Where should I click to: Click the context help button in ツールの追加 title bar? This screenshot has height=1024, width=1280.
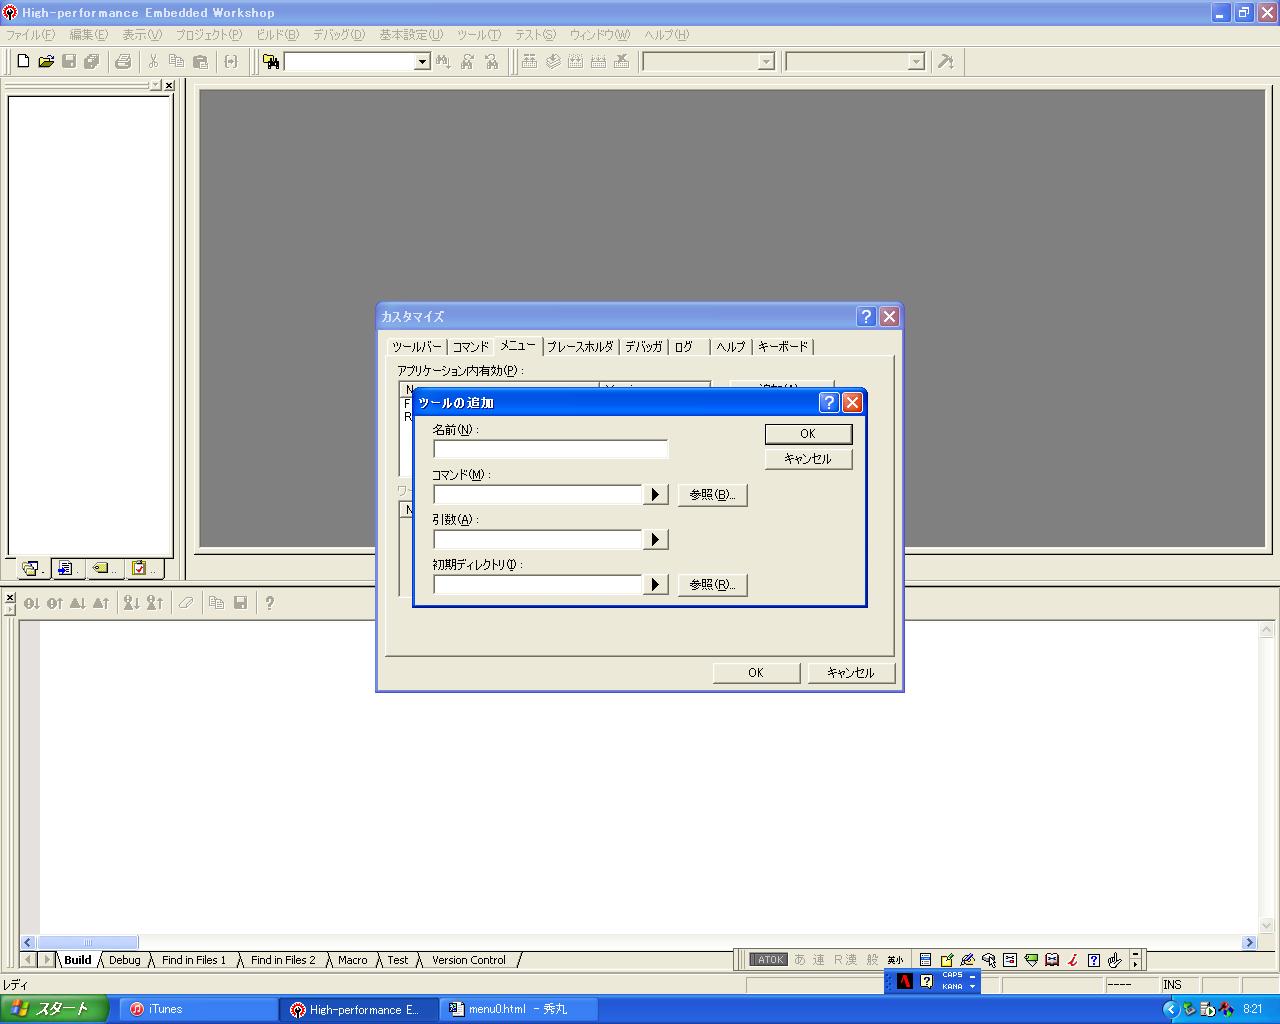click(828, 403)
